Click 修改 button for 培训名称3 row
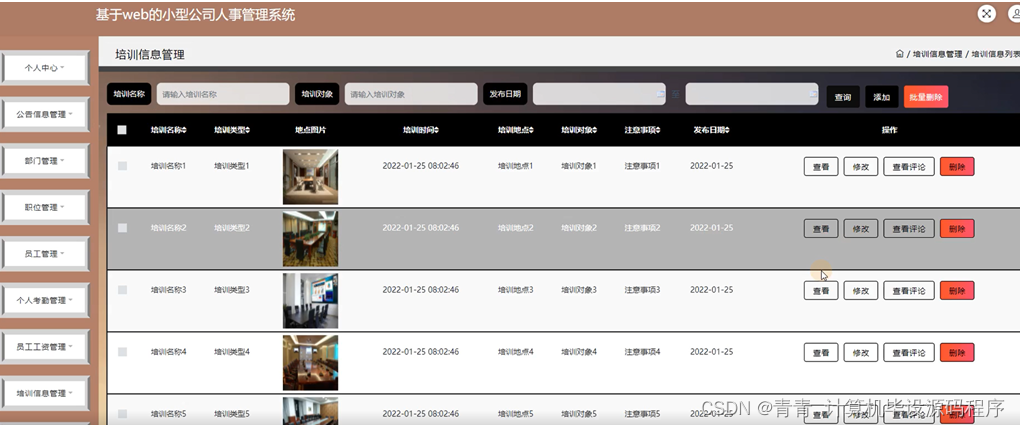This screenshot has height=427, width=1020. [x=861, y=290]
